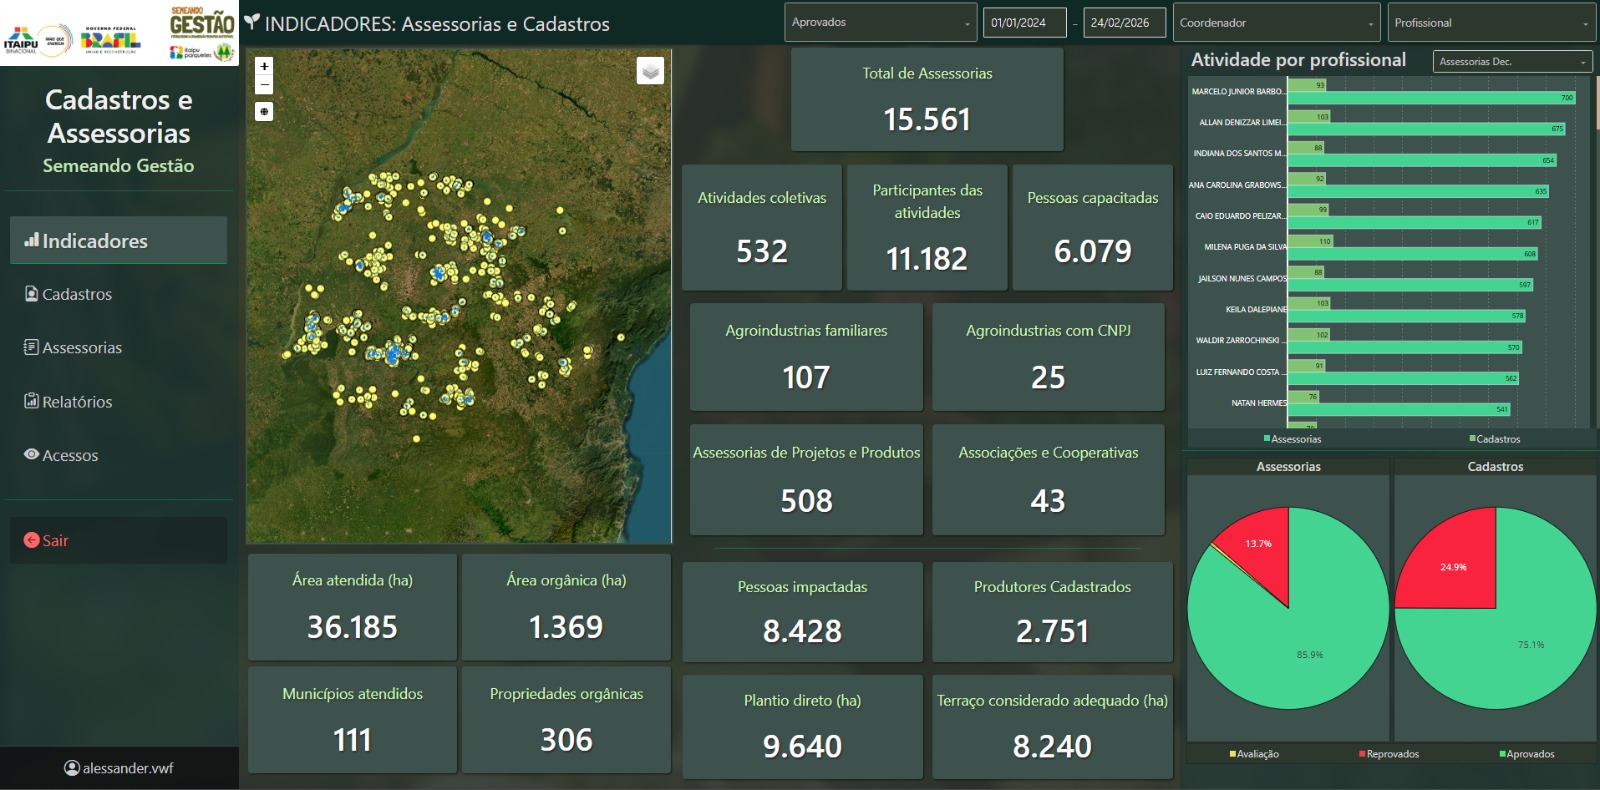The image size is (1600, 790).
Task: Click the start date field 01/01/2024
Action: [x=1024, y=23]
